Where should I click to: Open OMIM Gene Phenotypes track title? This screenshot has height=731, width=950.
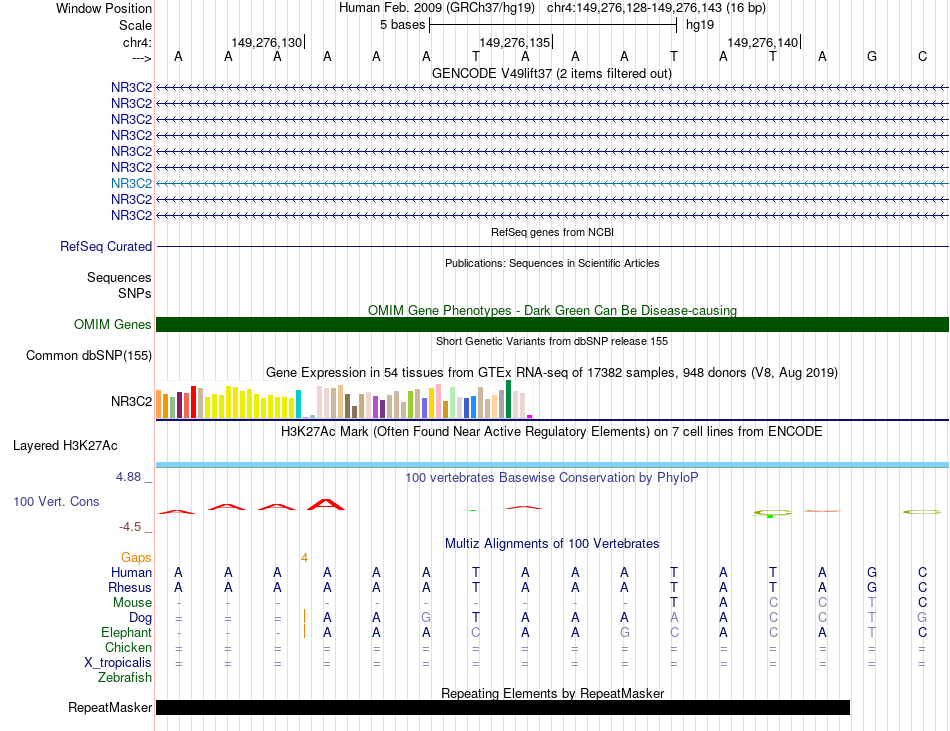(552, 310)
